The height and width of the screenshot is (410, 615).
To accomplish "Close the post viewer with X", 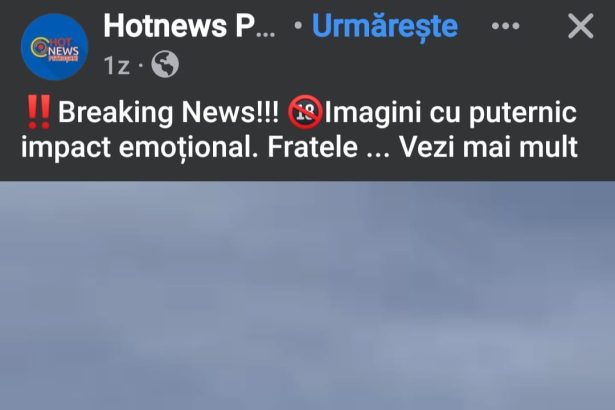I will [580, 26].
